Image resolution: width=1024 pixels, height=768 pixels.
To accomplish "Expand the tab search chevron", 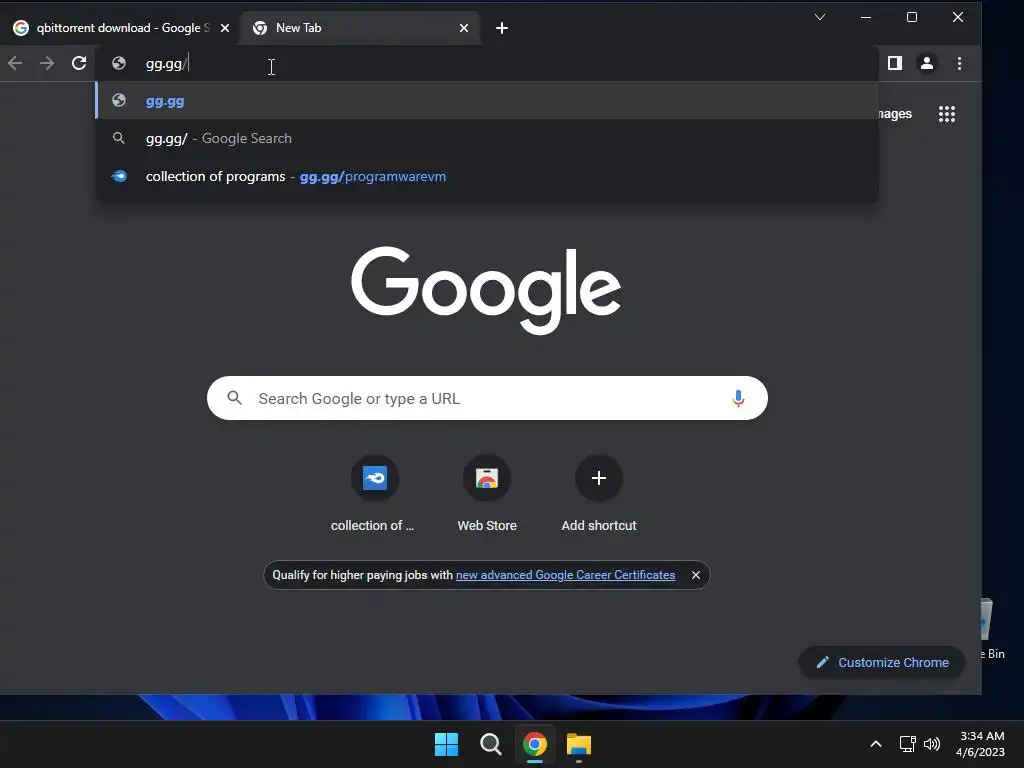I will pyautogui.click(x=820, y=17).
